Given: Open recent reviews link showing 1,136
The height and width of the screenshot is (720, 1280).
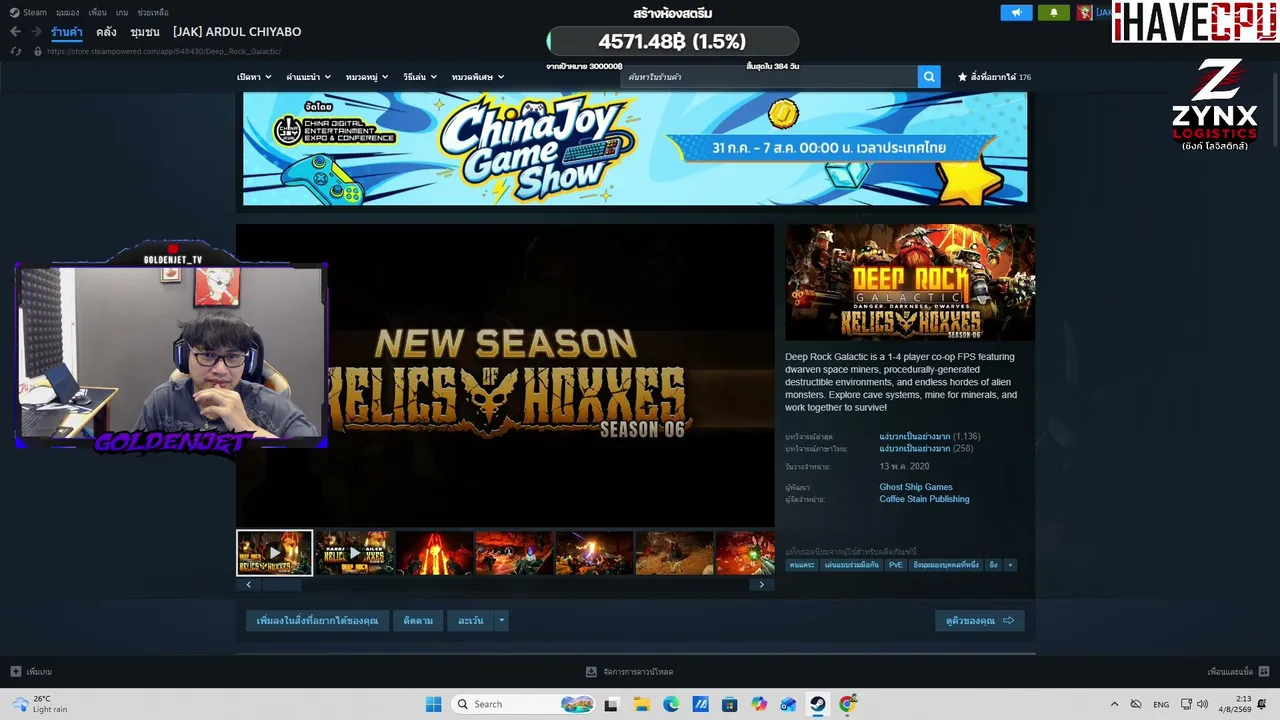Looking at the screenshot, I should coord(929,437).
